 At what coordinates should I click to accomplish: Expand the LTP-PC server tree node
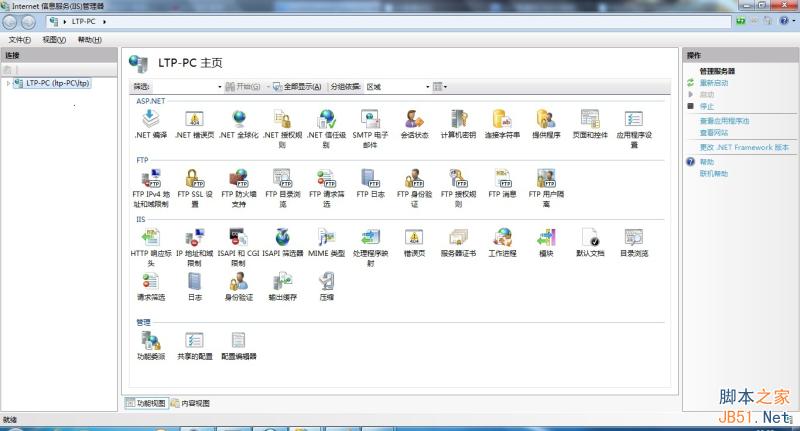click(x=9, y=83)
